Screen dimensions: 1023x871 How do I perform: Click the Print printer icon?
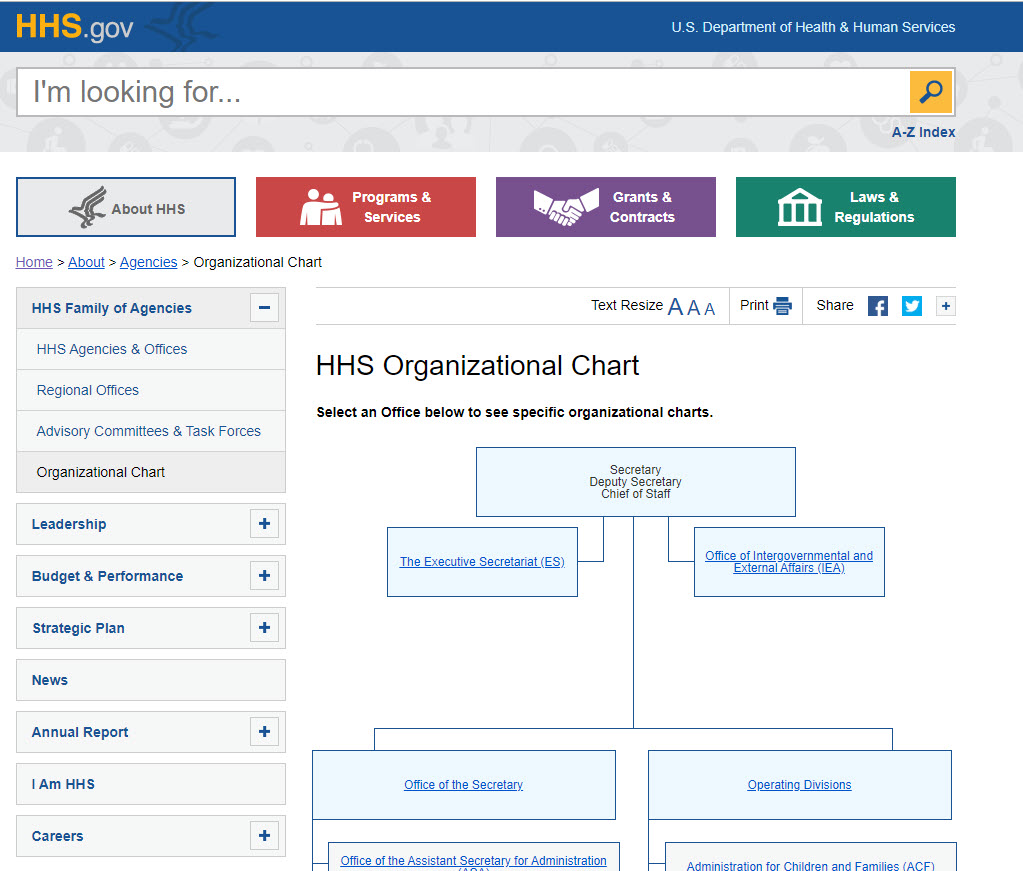tap(782, 306)
